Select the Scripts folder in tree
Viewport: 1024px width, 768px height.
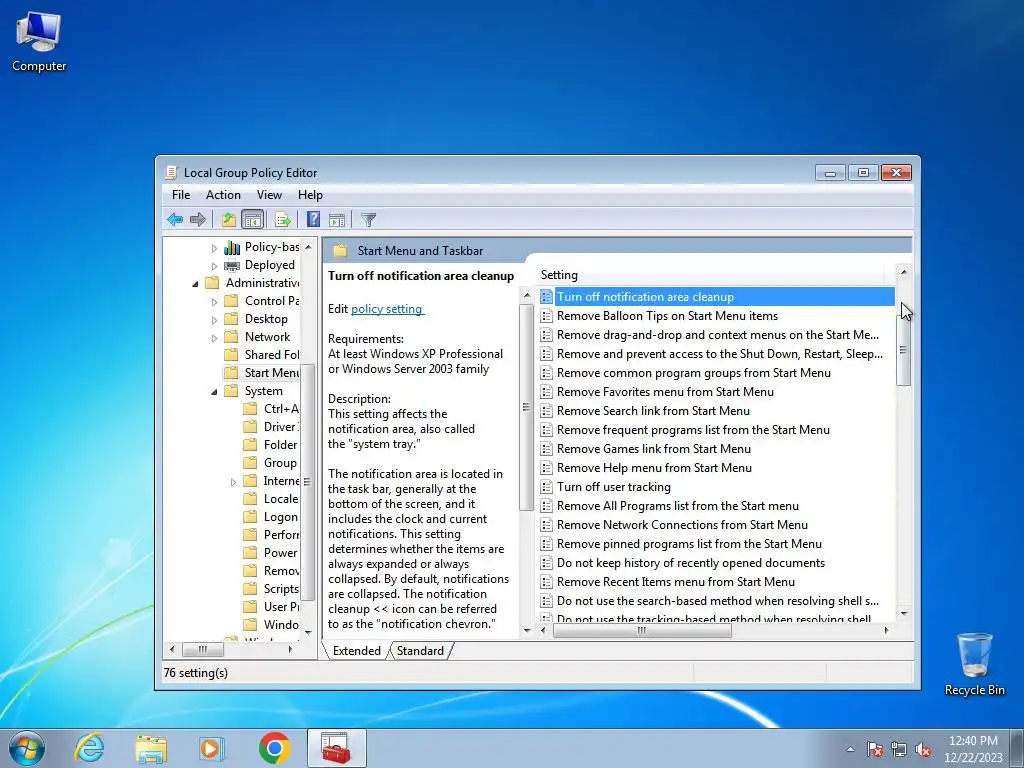[x=270, y=588]
